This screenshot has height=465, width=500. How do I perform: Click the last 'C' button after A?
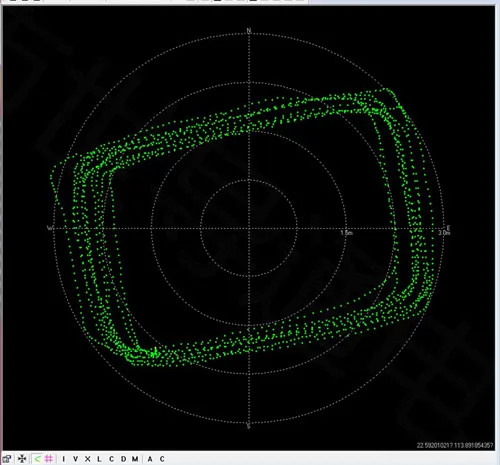point(162,459)
